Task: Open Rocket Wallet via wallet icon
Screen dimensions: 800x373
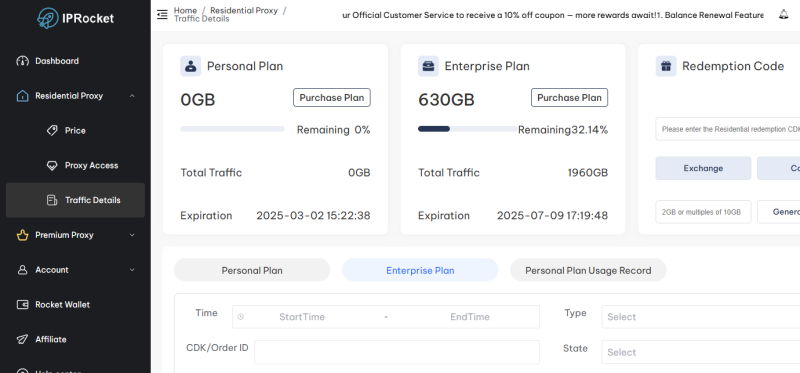Action: (x=22, y=305)
